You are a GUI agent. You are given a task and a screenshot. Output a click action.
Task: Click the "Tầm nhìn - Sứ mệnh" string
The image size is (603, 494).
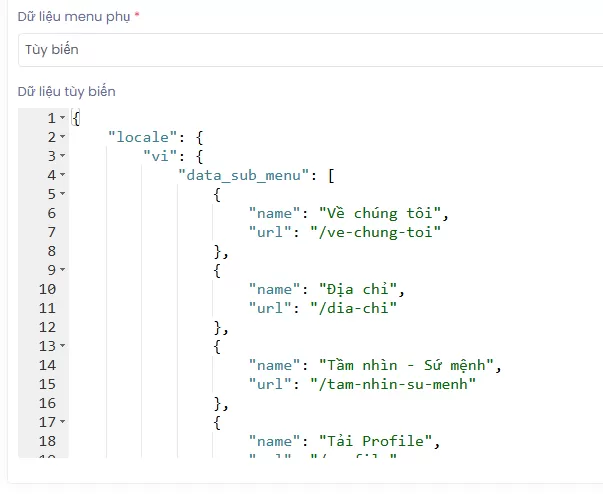(x=408, y=365)
